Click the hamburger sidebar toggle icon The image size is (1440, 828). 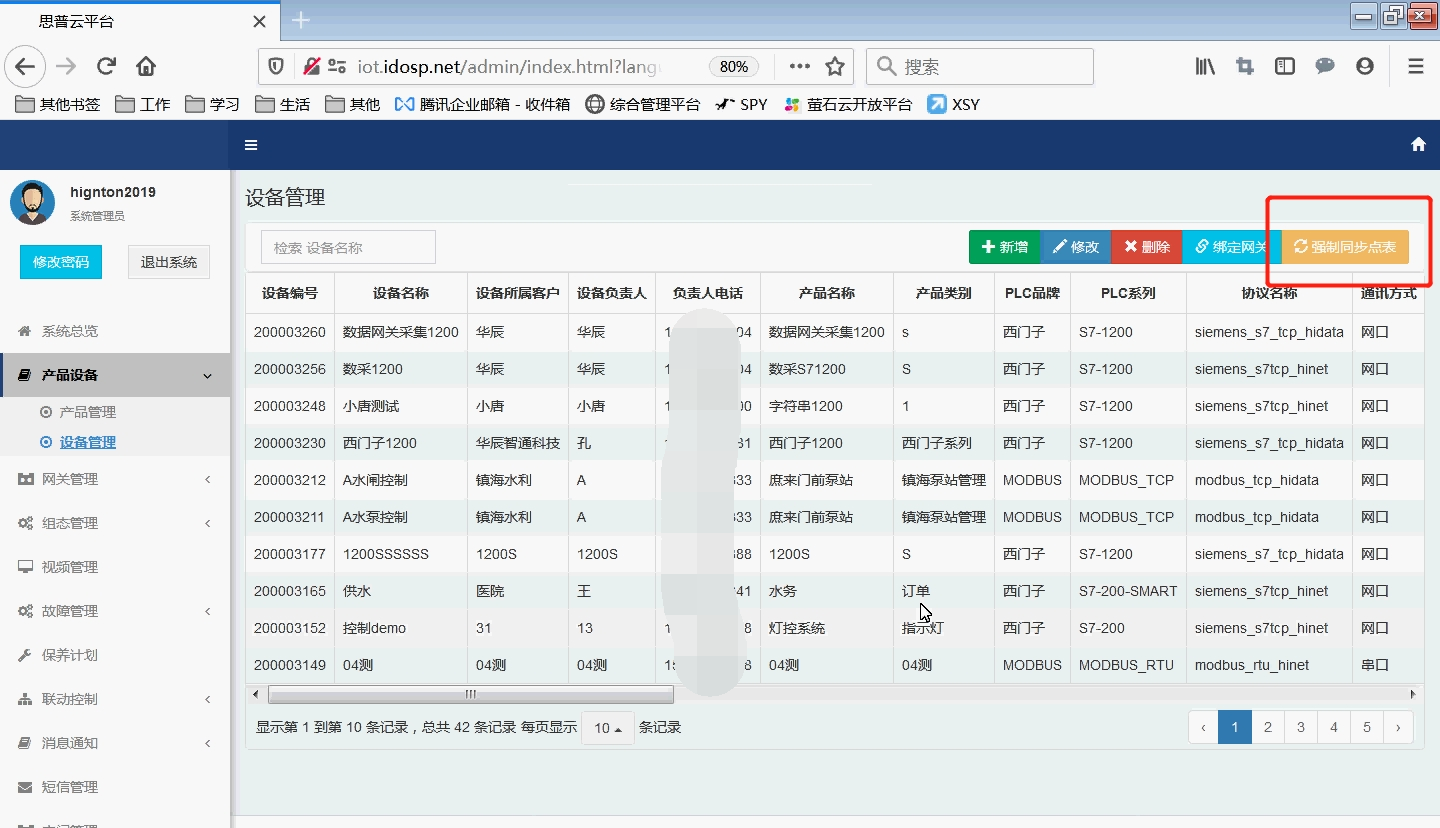pyautogui.click(x=251, y=145)
